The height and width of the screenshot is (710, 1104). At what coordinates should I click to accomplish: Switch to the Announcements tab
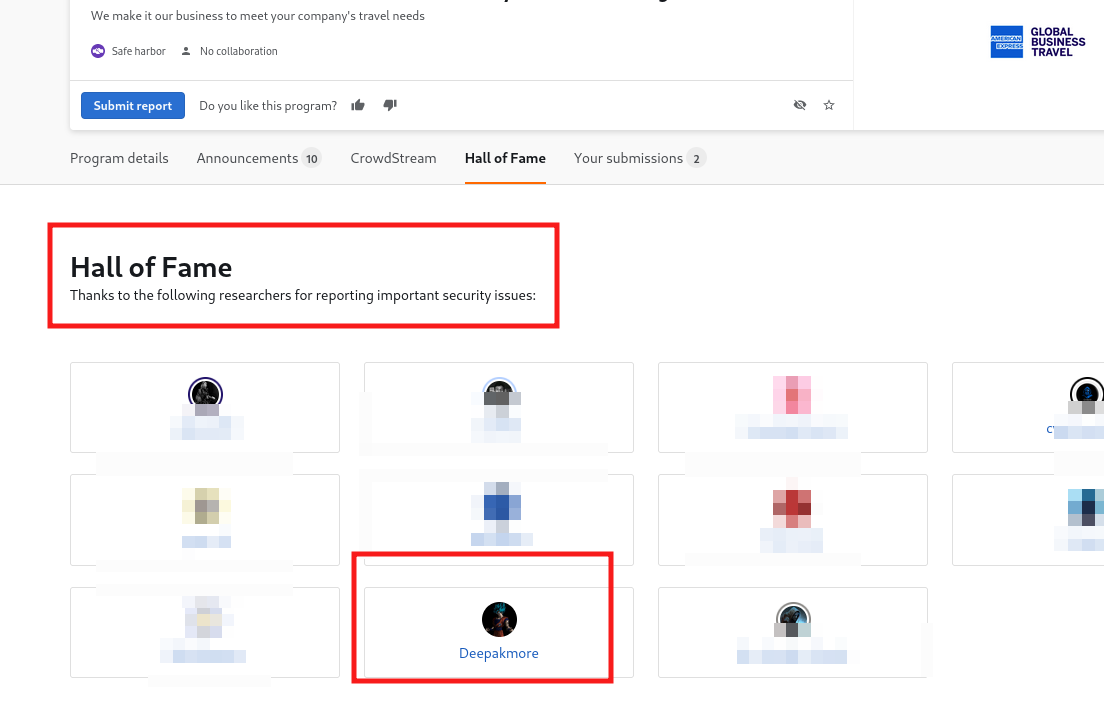[258, 158]
